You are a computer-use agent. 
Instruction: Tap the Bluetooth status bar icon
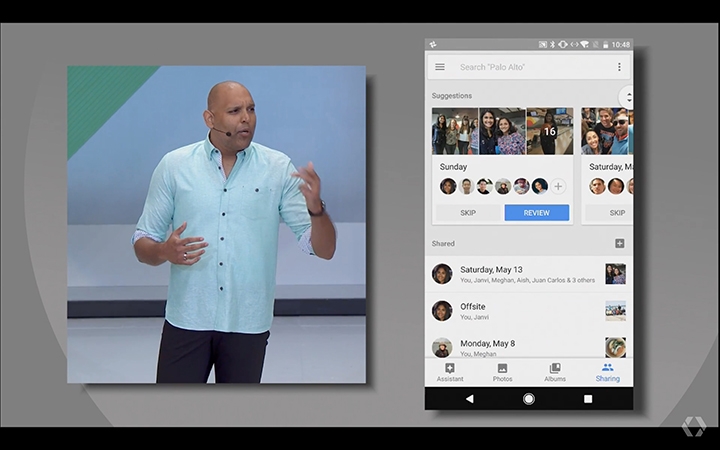pos(553,45)
